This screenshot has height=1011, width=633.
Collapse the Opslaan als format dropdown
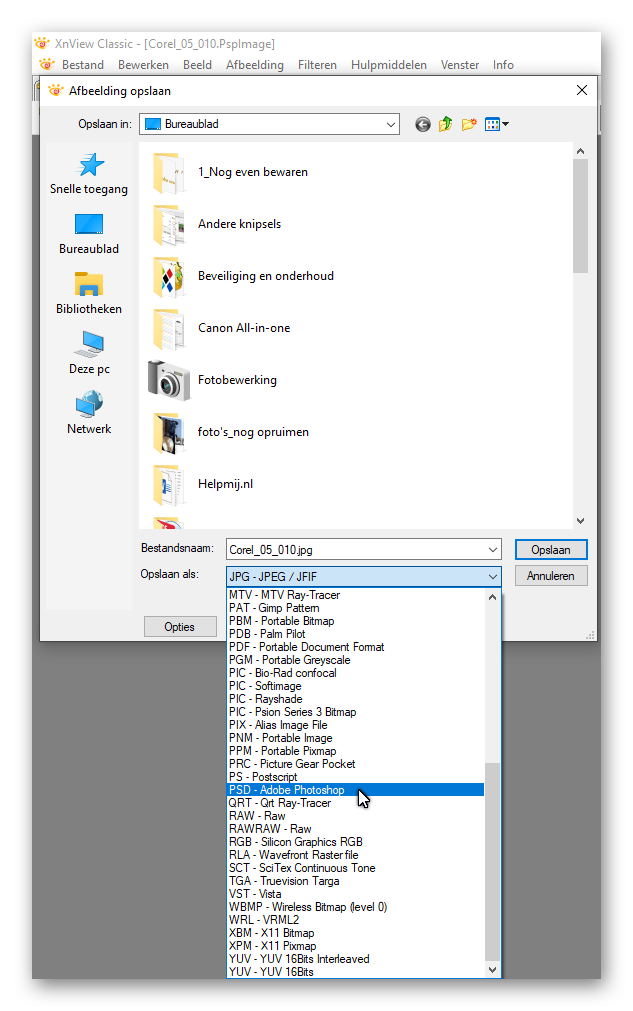click(x=493, y=576)
